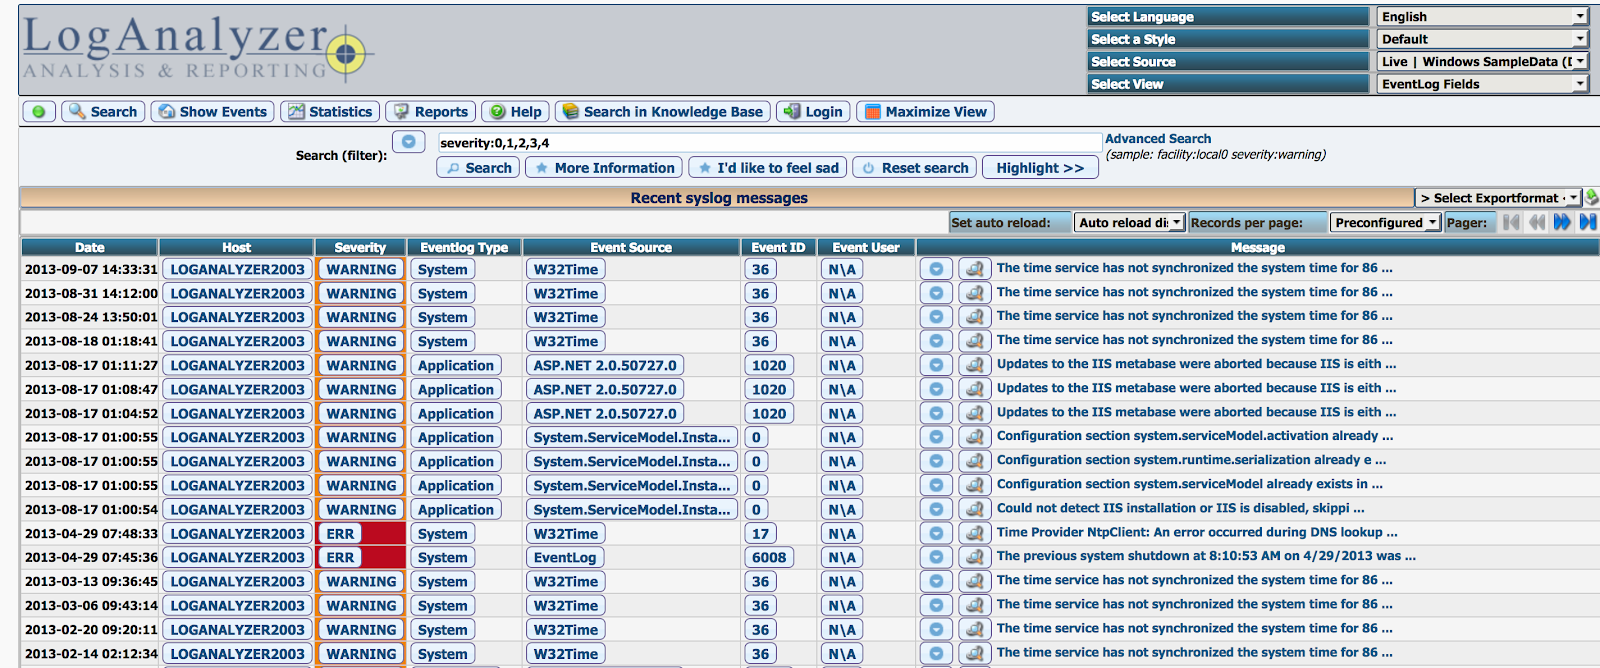The image size is (1600, 668).
Task: Go to the next page in pager
Action: (1562, 222)
